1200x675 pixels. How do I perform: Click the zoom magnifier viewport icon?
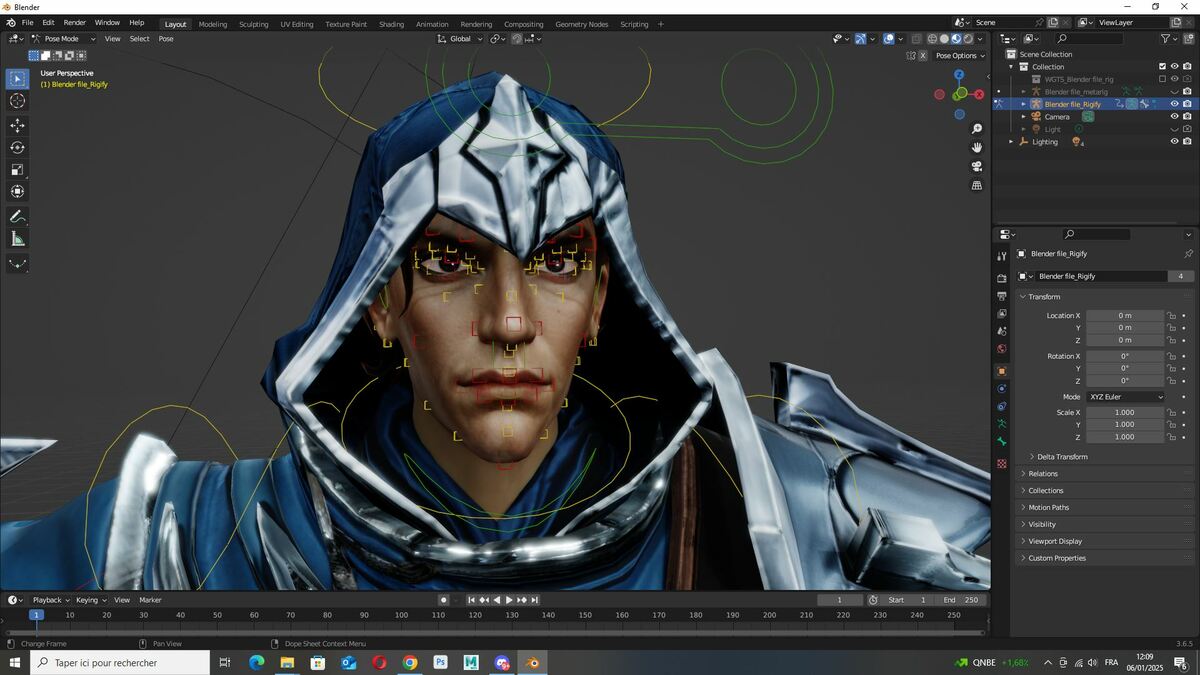point(977,129)
